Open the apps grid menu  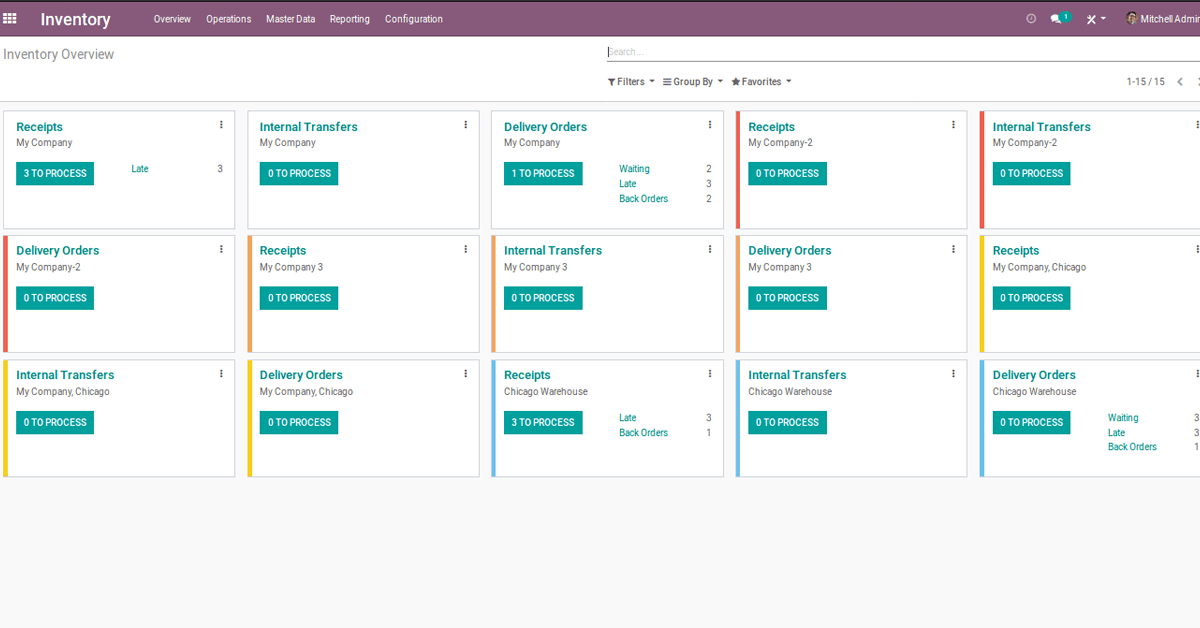click(x=10, y=18)
